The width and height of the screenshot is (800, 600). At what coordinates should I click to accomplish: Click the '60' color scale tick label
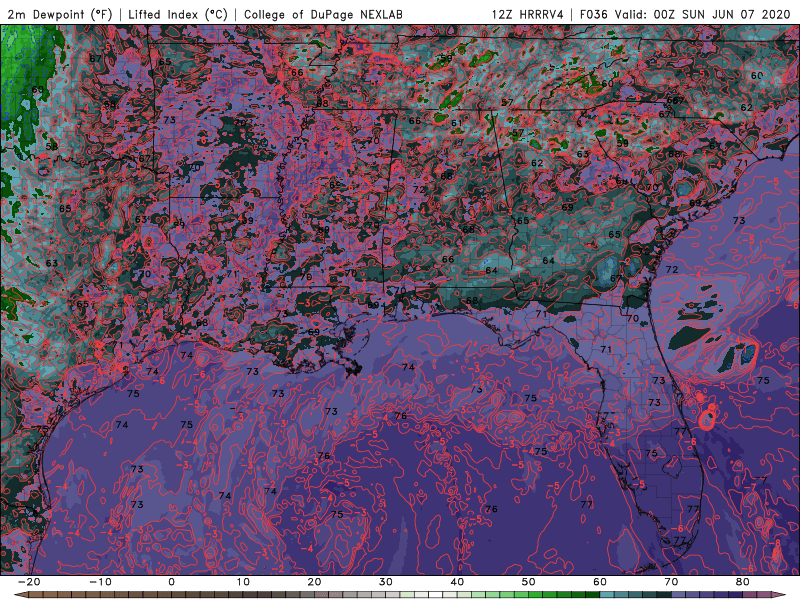click(600, 582)
